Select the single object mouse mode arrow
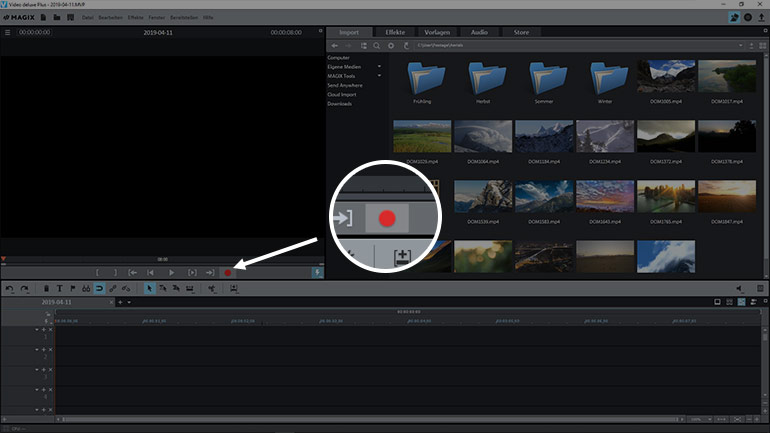Screen dimensions: 770x433 point(150,289)
